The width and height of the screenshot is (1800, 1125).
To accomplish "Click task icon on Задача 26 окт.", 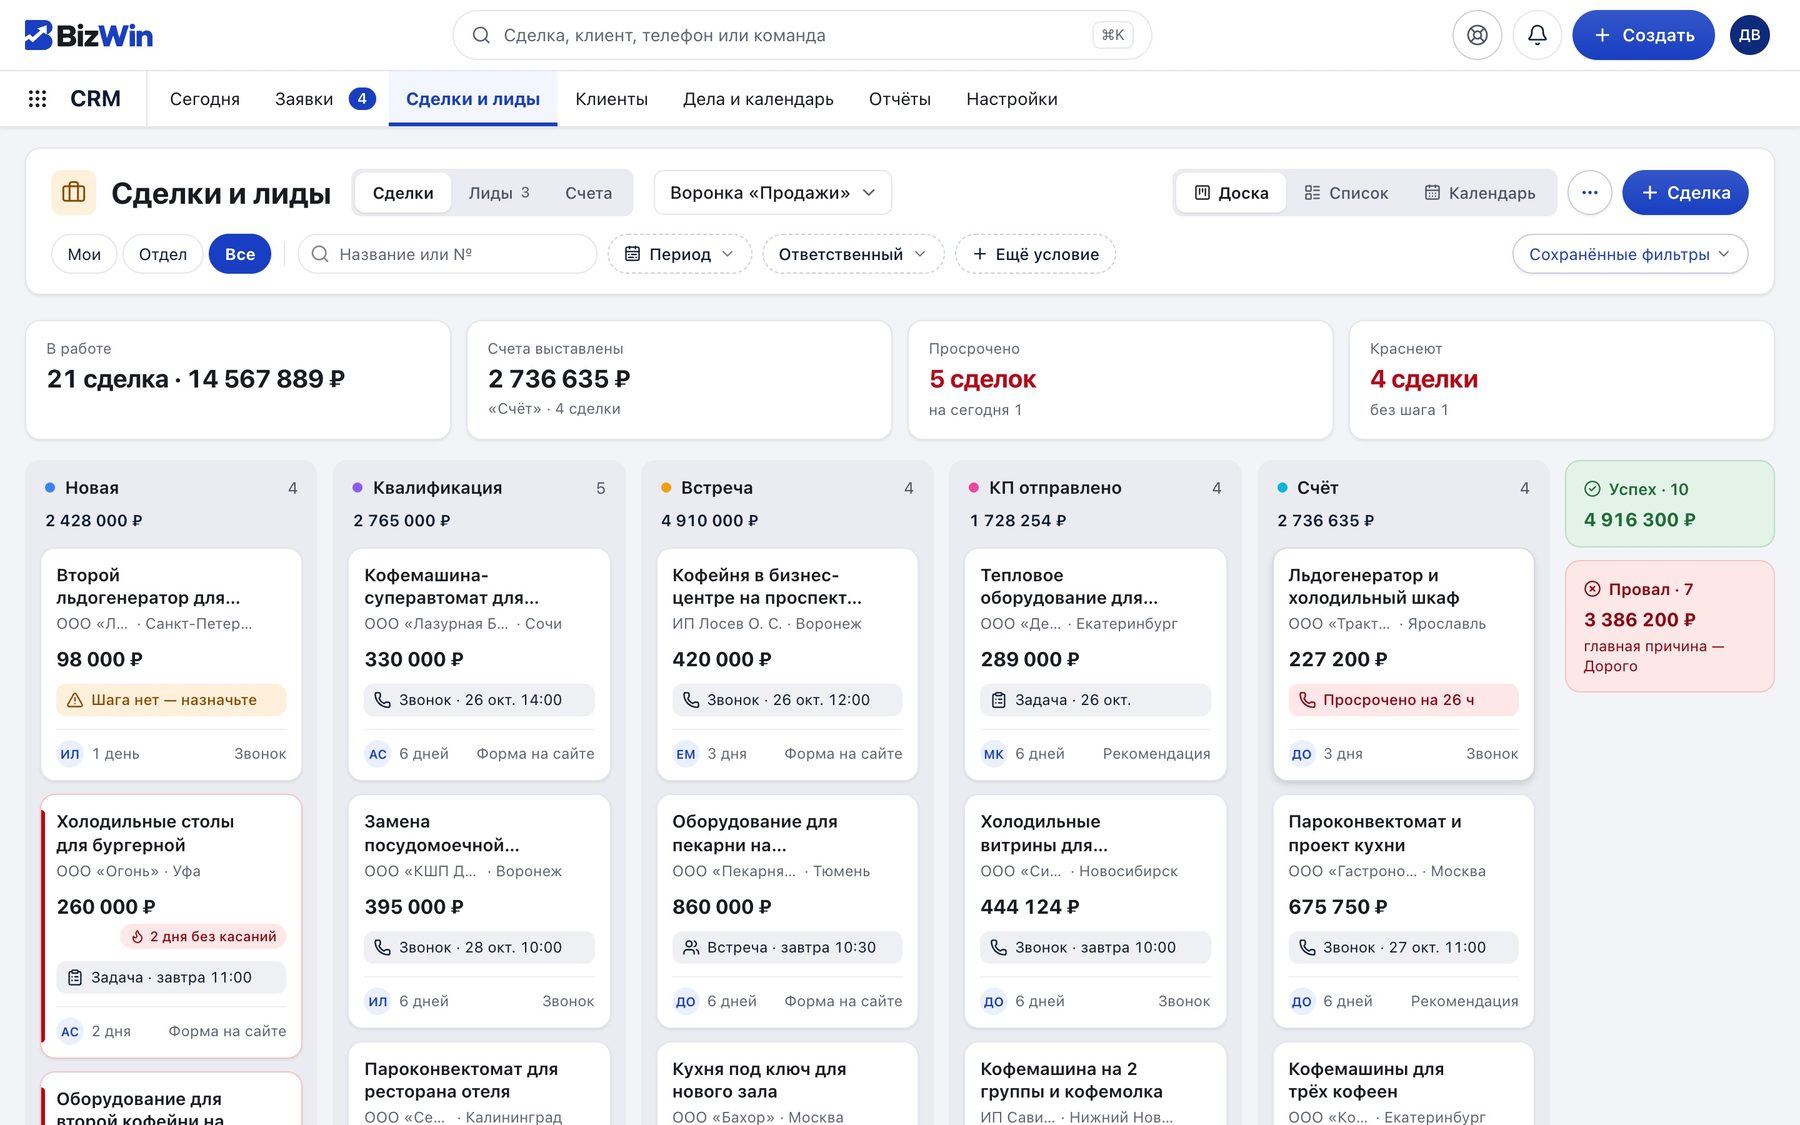I will coord(998,700).
